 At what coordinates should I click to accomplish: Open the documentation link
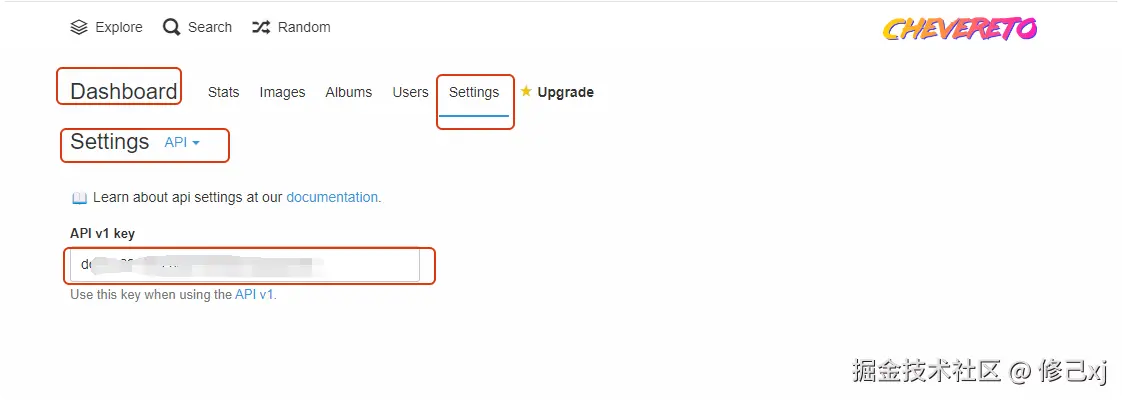pyautogui.click(x=332, y=197)
